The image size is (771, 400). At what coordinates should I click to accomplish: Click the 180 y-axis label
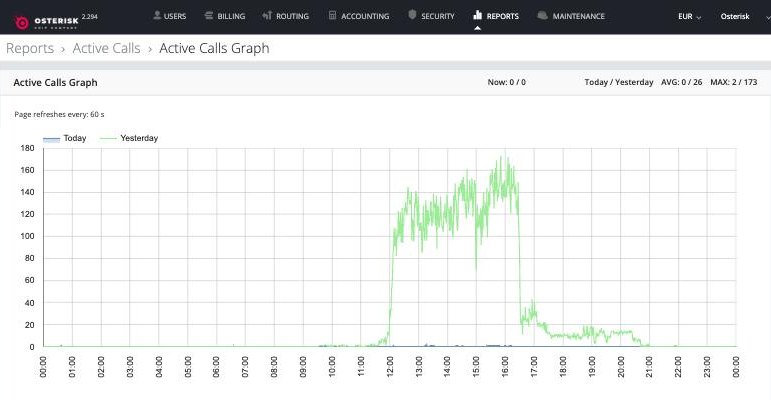(28, 148)
